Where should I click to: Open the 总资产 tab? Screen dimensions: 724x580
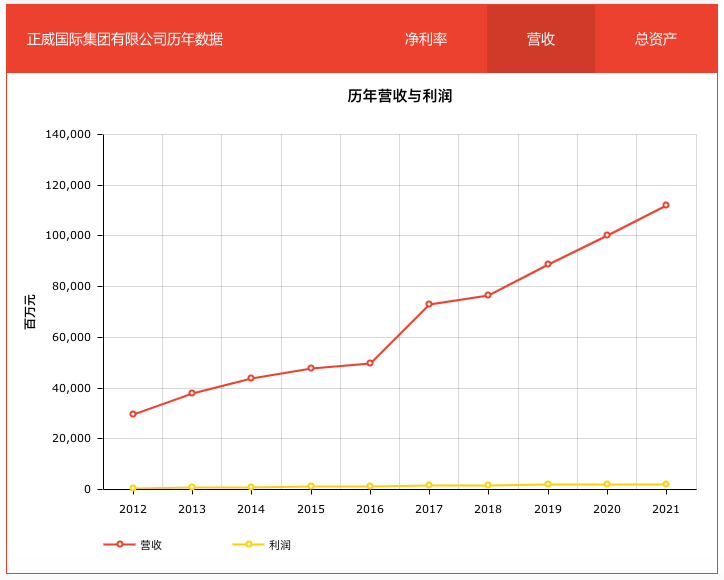655,39
